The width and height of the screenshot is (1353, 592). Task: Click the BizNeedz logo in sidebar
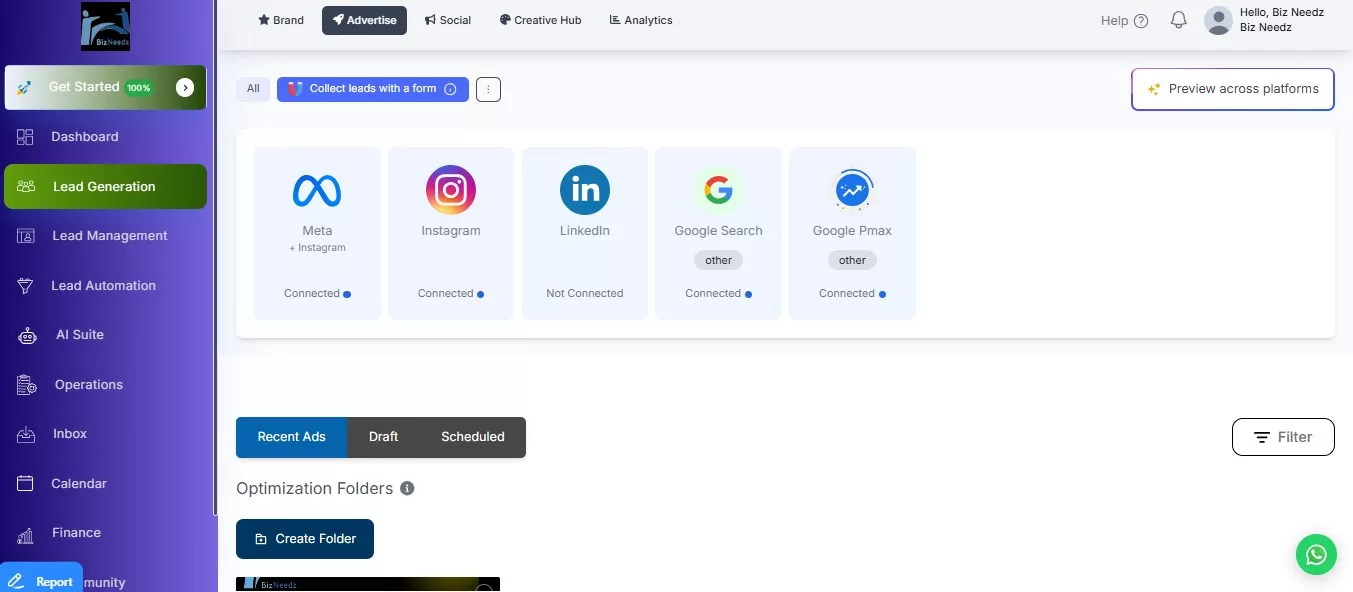click(105, 27)
